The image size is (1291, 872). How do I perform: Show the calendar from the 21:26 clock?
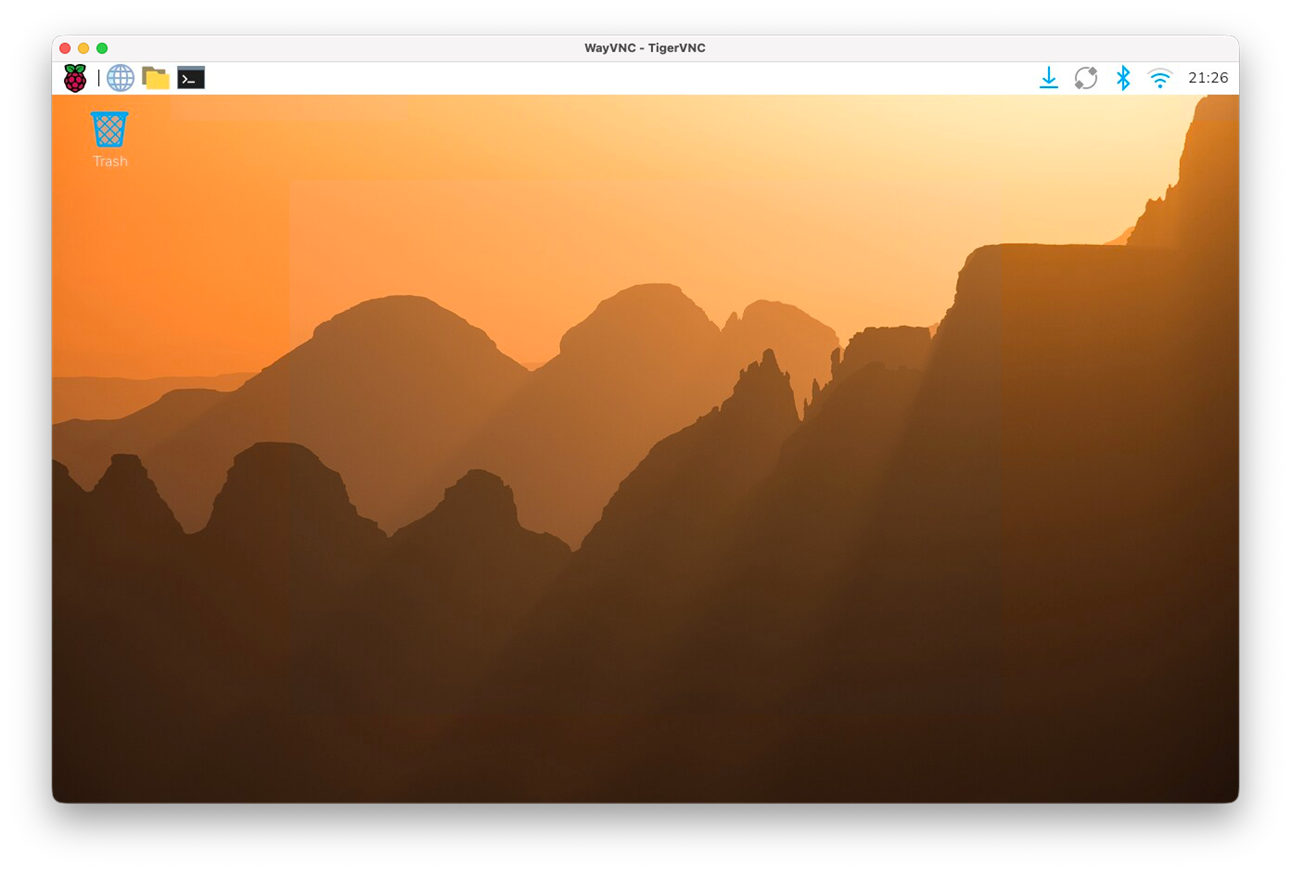point(1208,78)
